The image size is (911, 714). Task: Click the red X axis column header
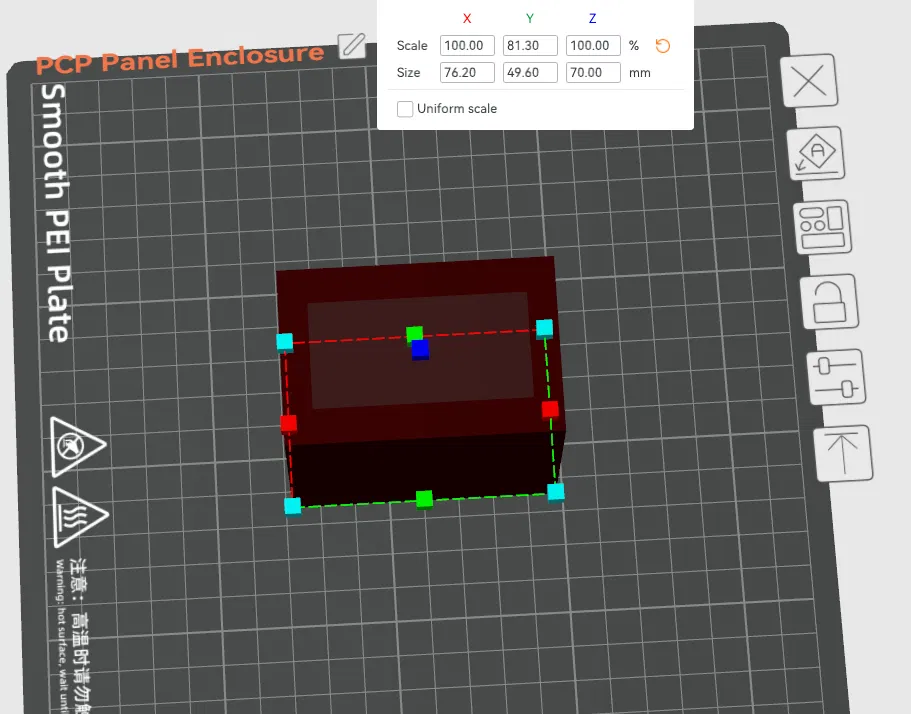tap(467, 19)
